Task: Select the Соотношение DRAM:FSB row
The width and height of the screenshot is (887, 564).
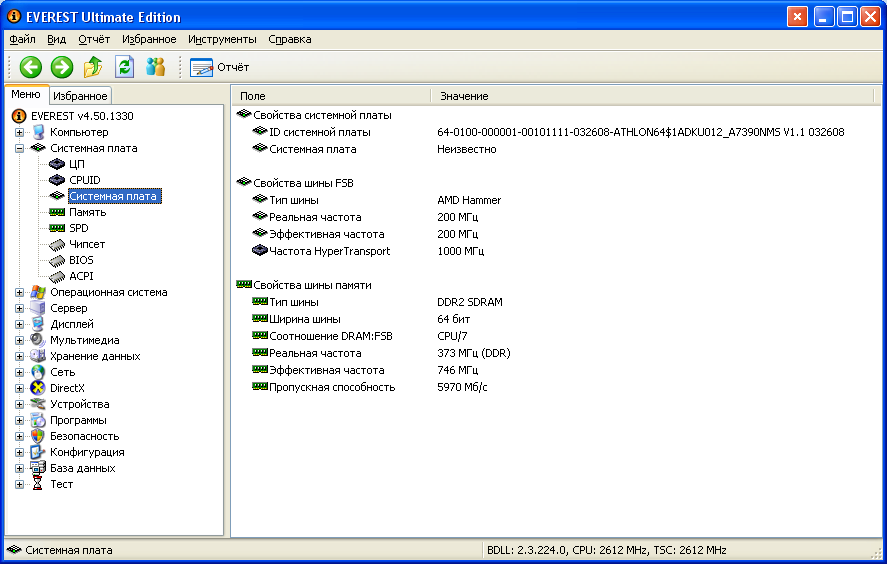Action: pos(557,336)
